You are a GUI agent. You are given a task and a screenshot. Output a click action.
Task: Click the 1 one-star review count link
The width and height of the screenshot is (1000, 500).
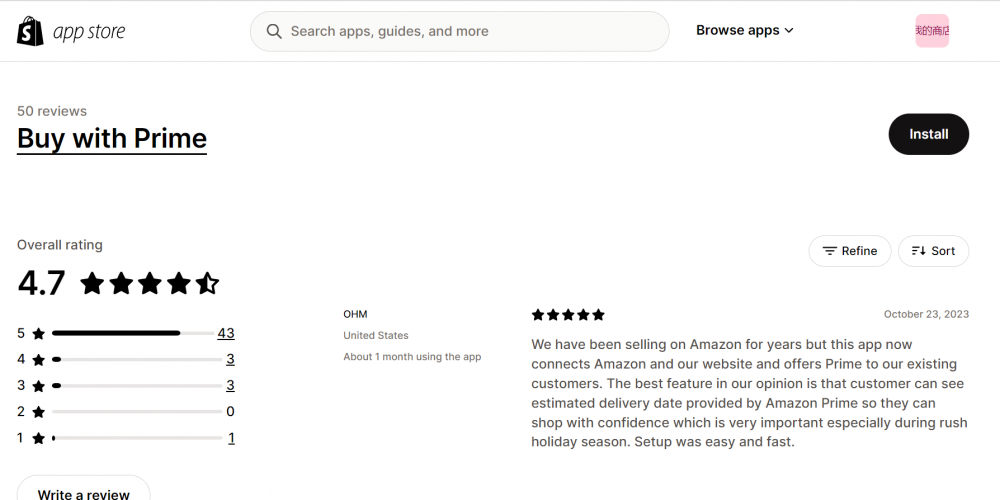232,438
